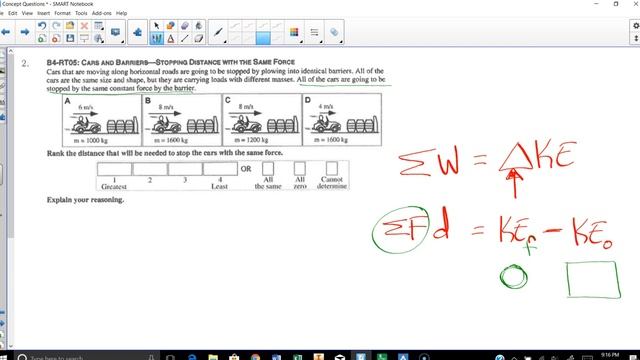640x360 pixels.
Task: Click ranking box 1 Greatest
Action: pyautogui.click(x=114, y=169)
